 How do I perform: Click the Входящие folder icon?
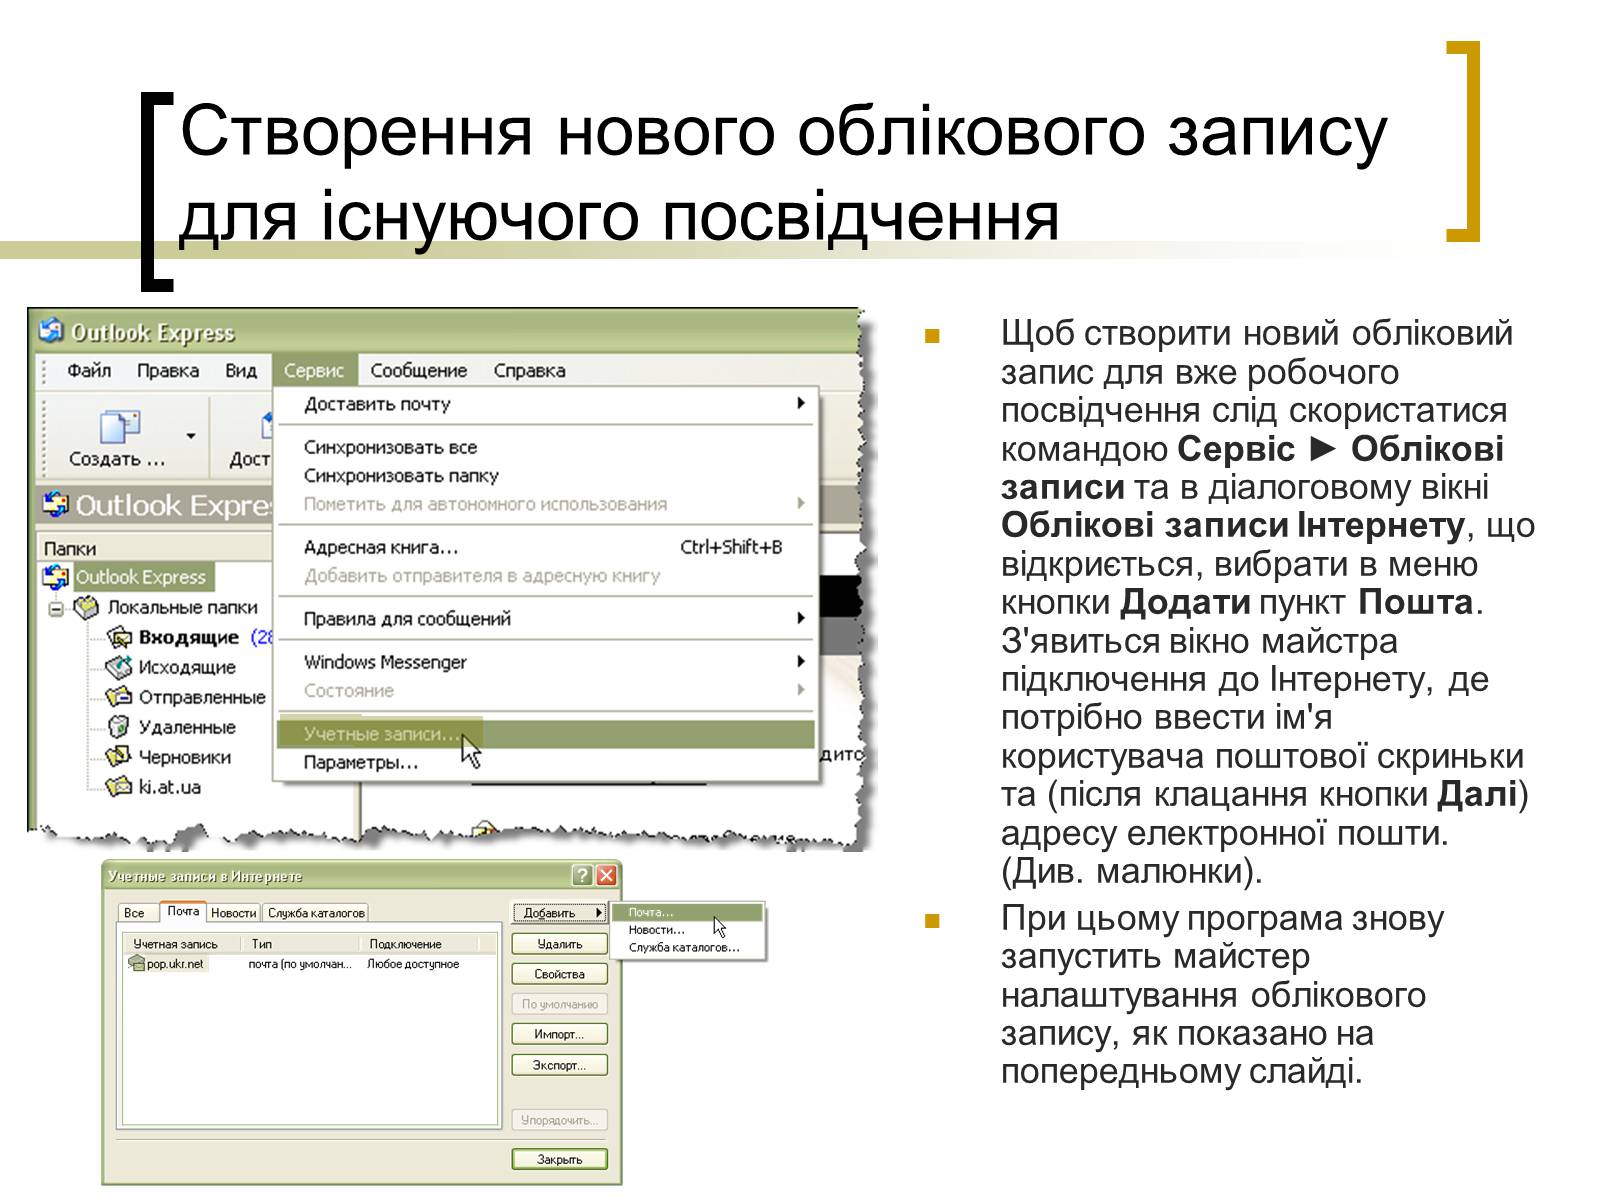(x=119, y=637)
